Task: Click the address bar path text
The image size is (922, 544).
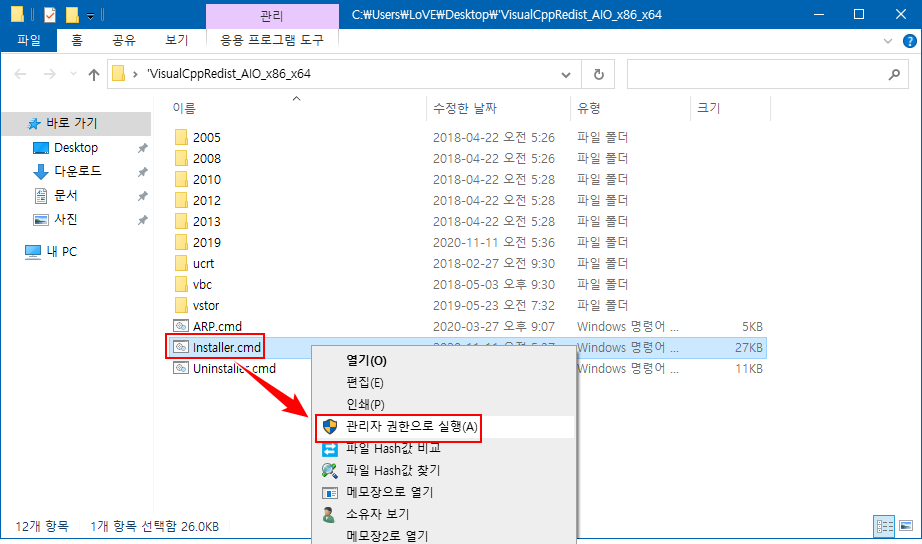Action: [229, 74]
